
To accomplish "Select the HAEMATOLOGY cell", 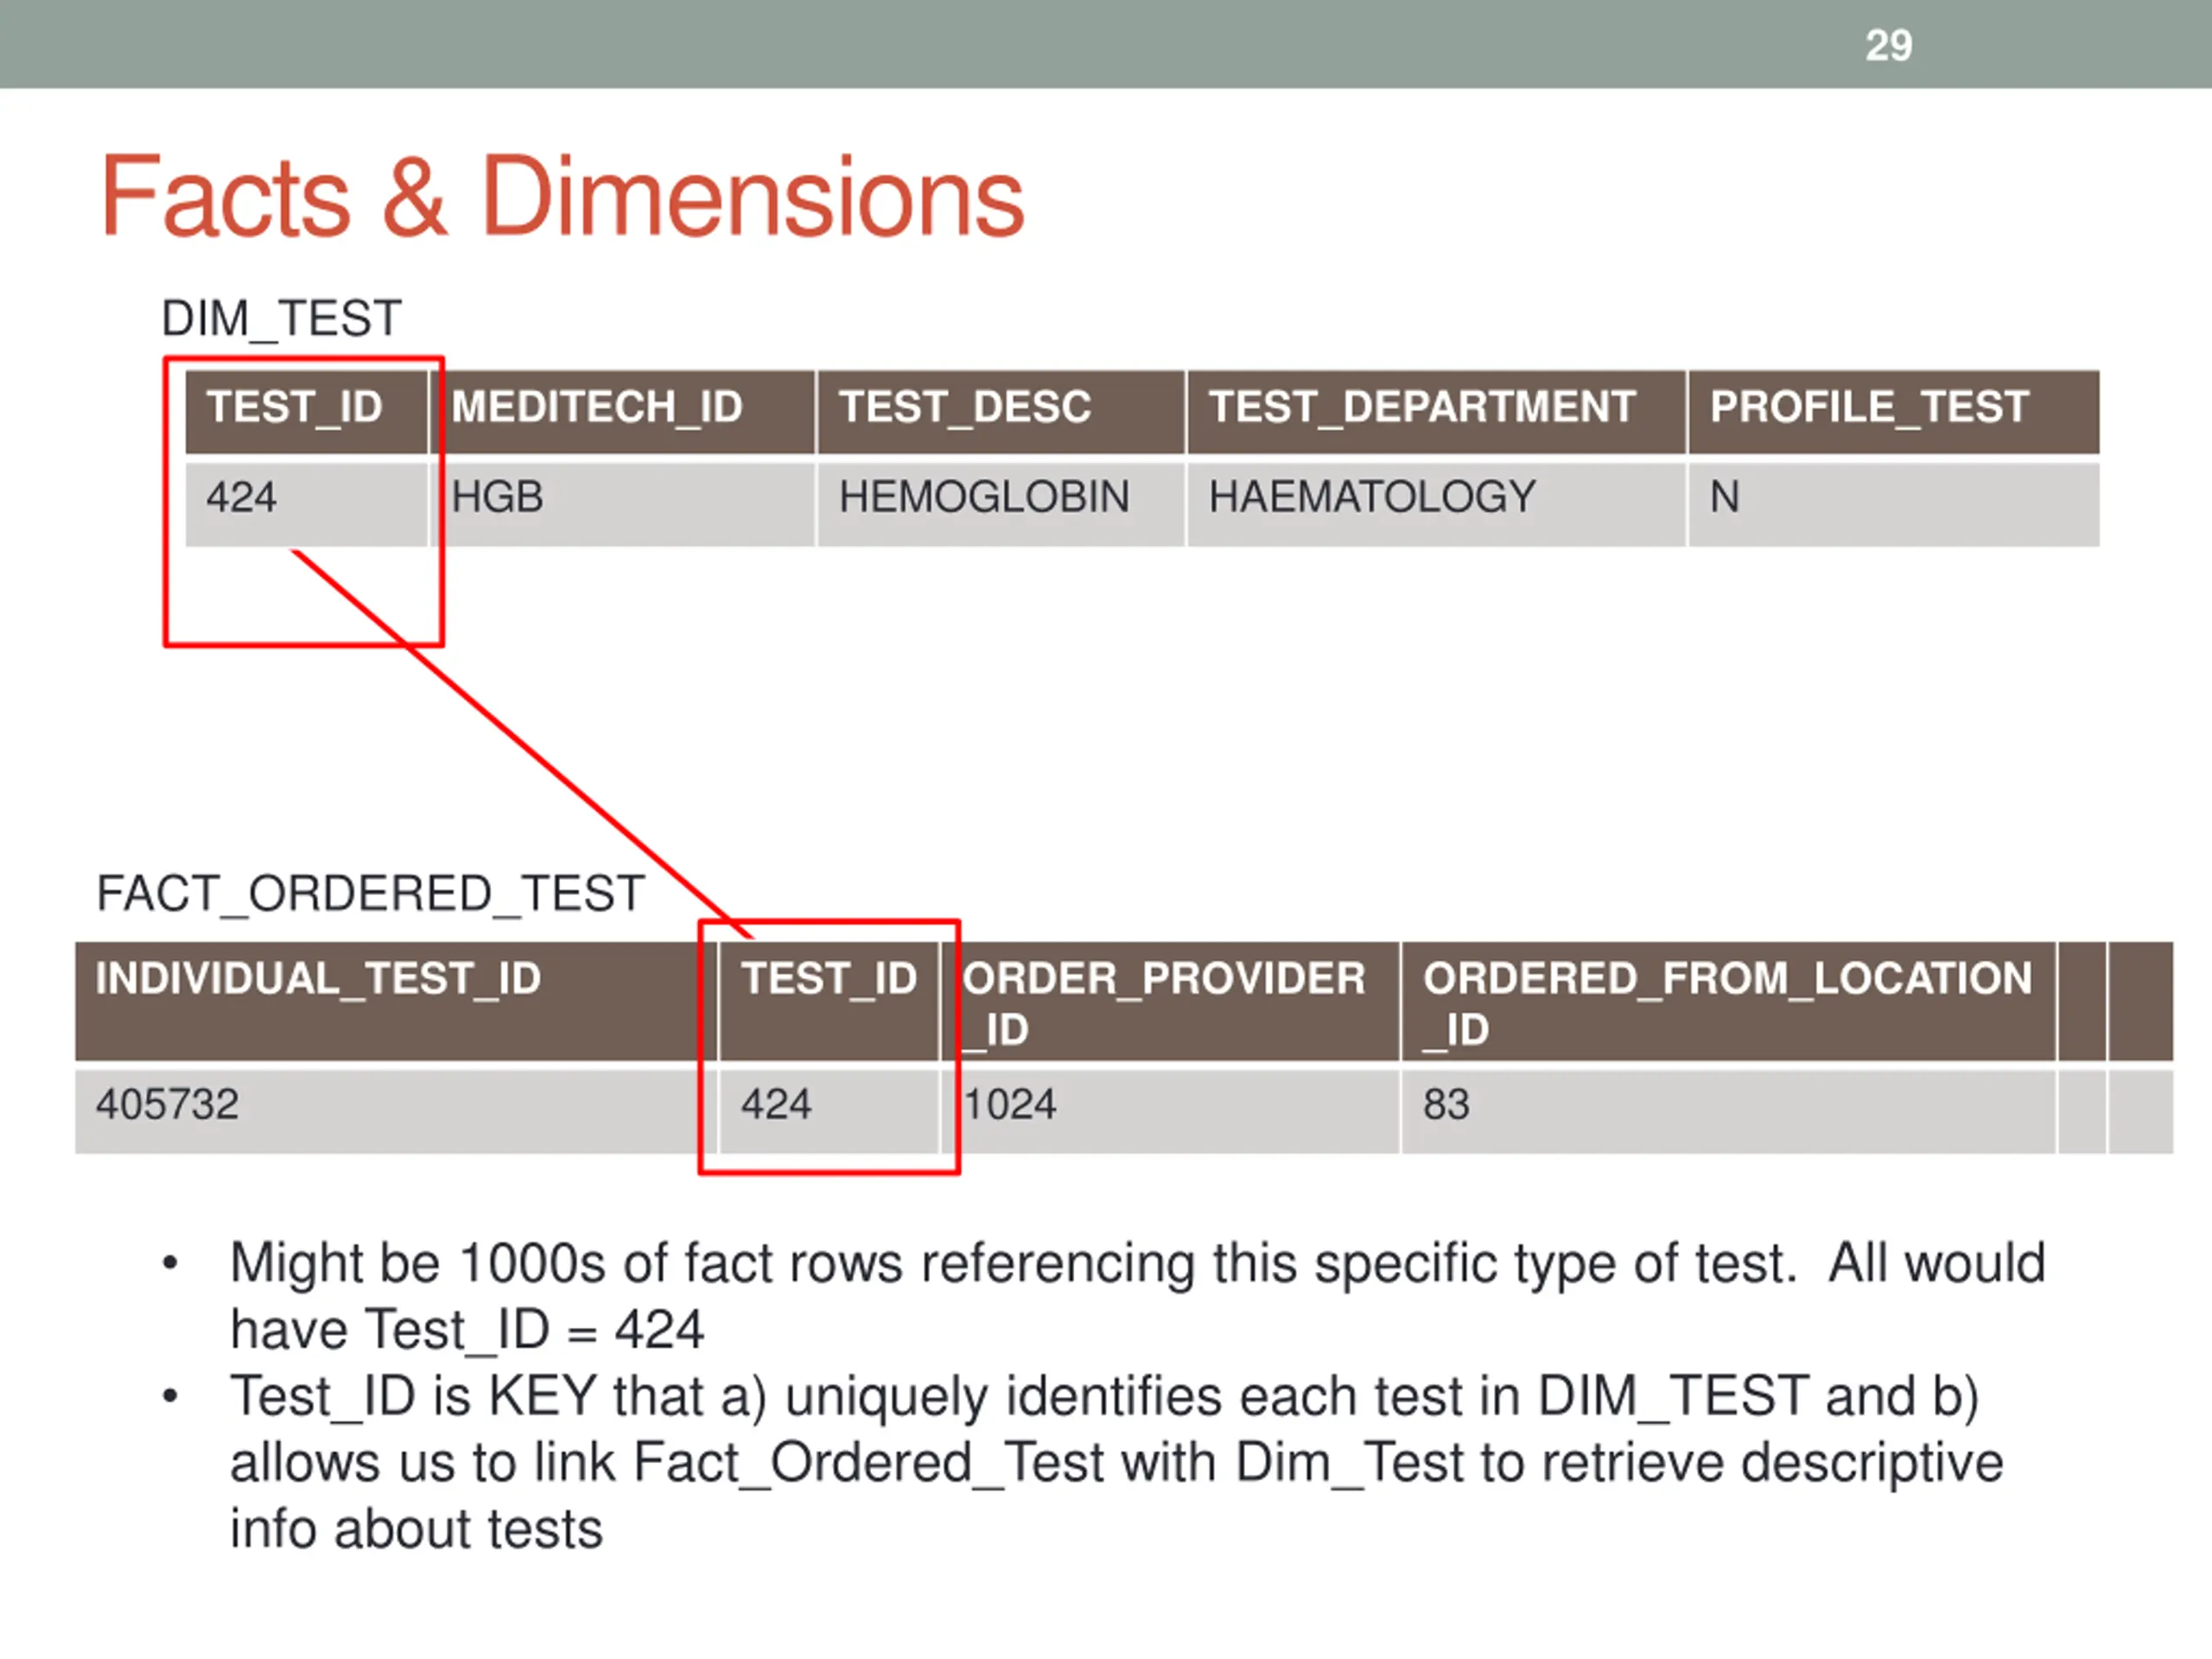I will pyautogui.click(x=1436, y=503).
